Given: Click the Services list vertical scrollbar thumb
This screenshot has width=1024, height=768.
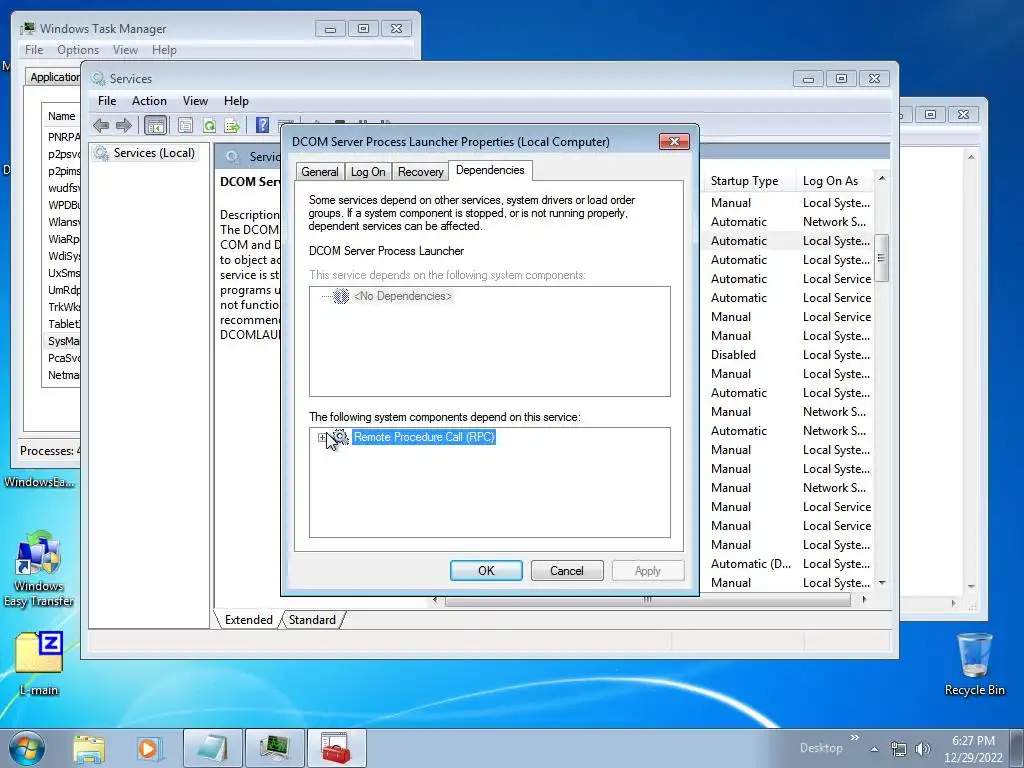Looking at the screenshot, I should [882, 258].
